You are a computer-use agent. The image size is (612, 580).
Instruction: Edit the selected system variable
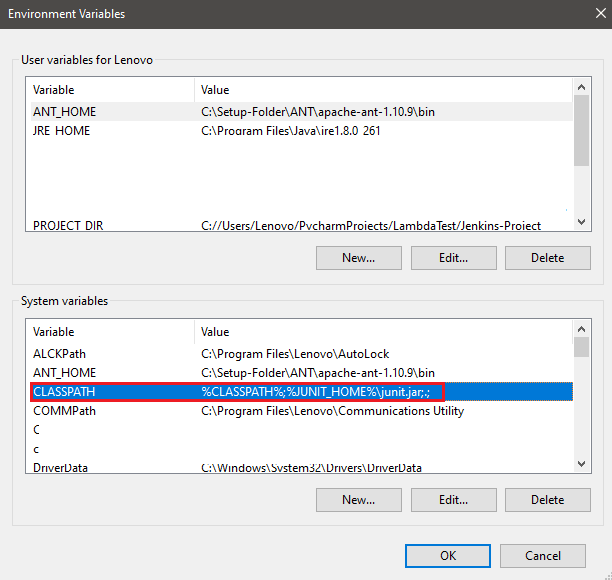[453, 499]
